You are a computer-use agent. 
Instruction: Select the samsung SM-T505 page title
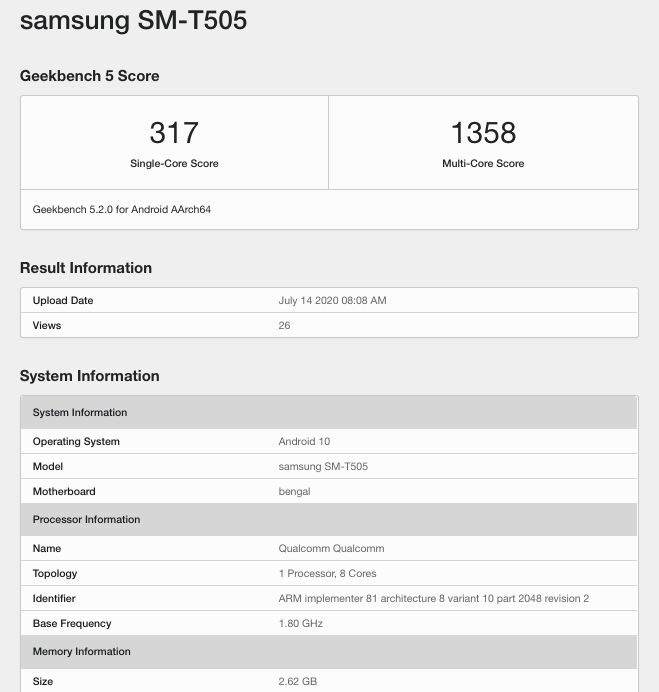click(x=133, y=21)
